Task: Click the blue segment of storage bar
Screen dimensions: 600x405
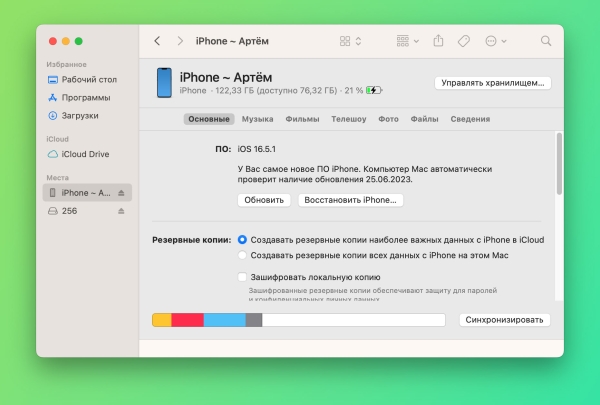Action: click(224, 320)
